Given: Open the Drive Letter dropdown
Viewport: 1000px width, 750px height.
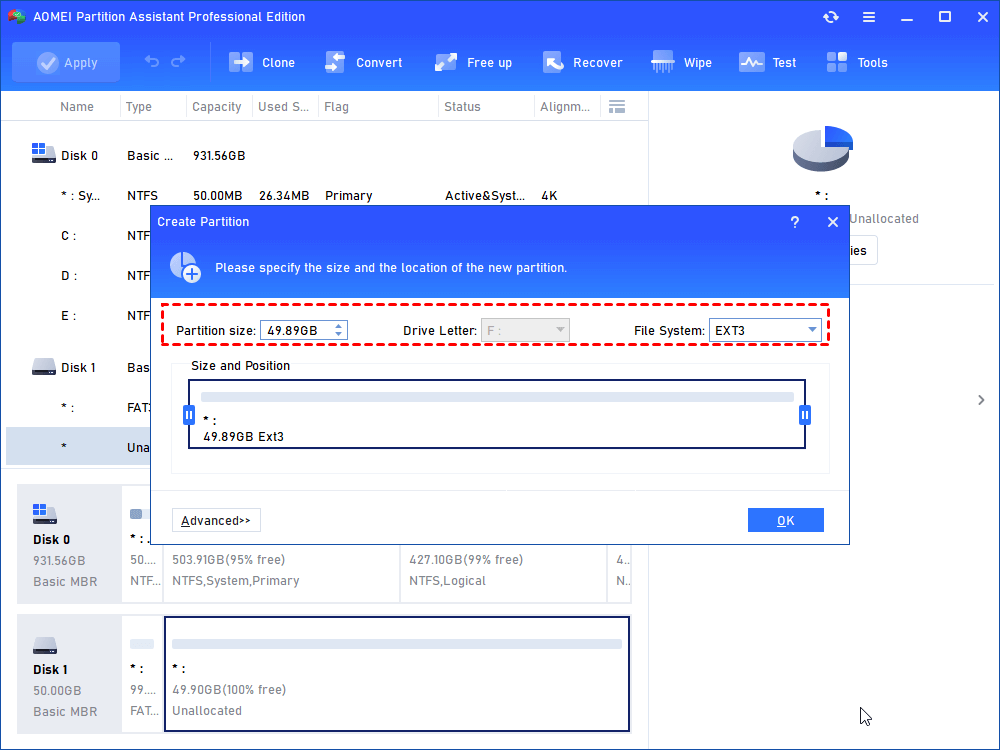Looking at the screenshot, I should pyautogui.click(x=525, y=330).
